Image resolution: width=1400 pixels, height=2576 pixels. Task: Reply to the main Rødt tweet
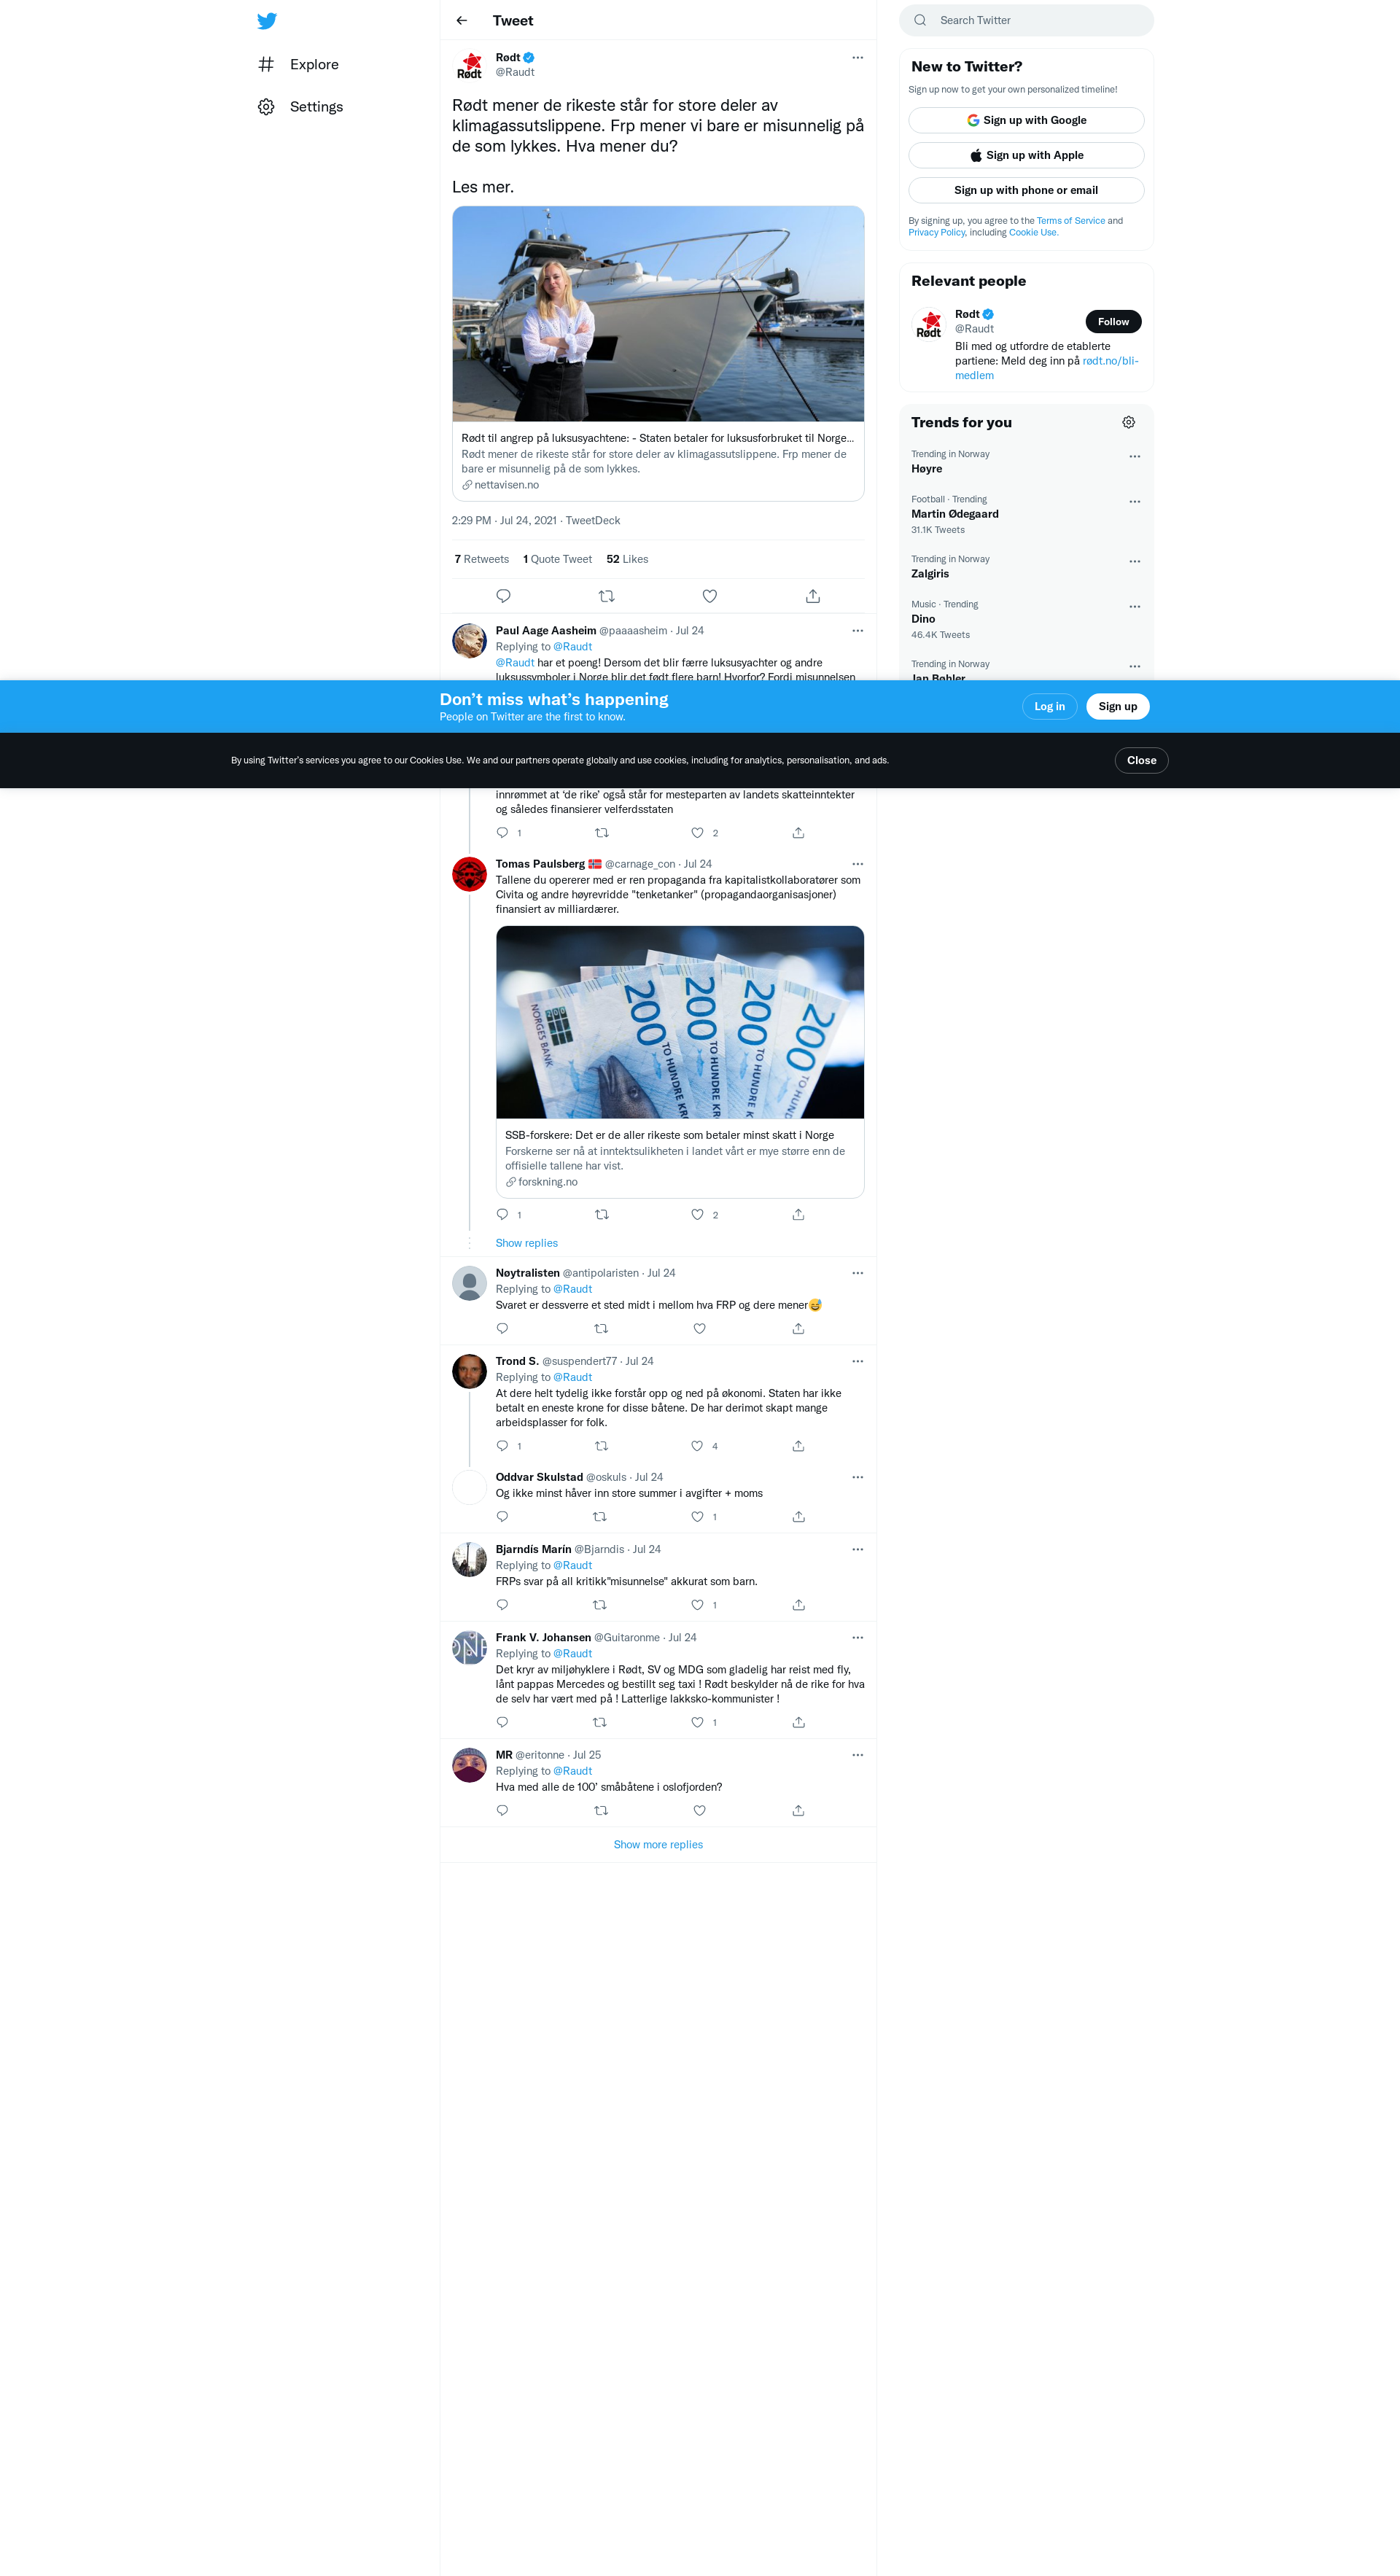pyautogui.click(x=503, y=596)
